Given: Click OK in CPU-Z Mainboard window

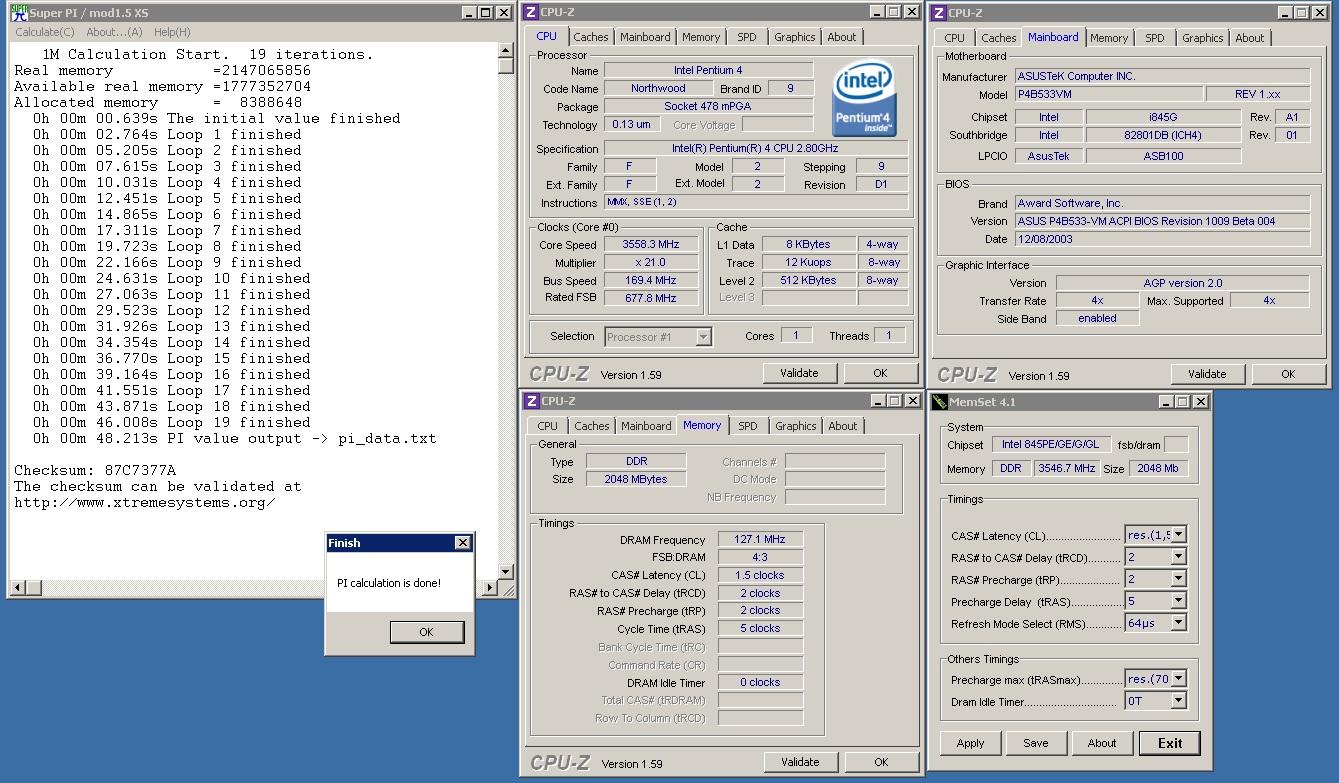Looking at the screenshot, I should (x=1288, y=374).
